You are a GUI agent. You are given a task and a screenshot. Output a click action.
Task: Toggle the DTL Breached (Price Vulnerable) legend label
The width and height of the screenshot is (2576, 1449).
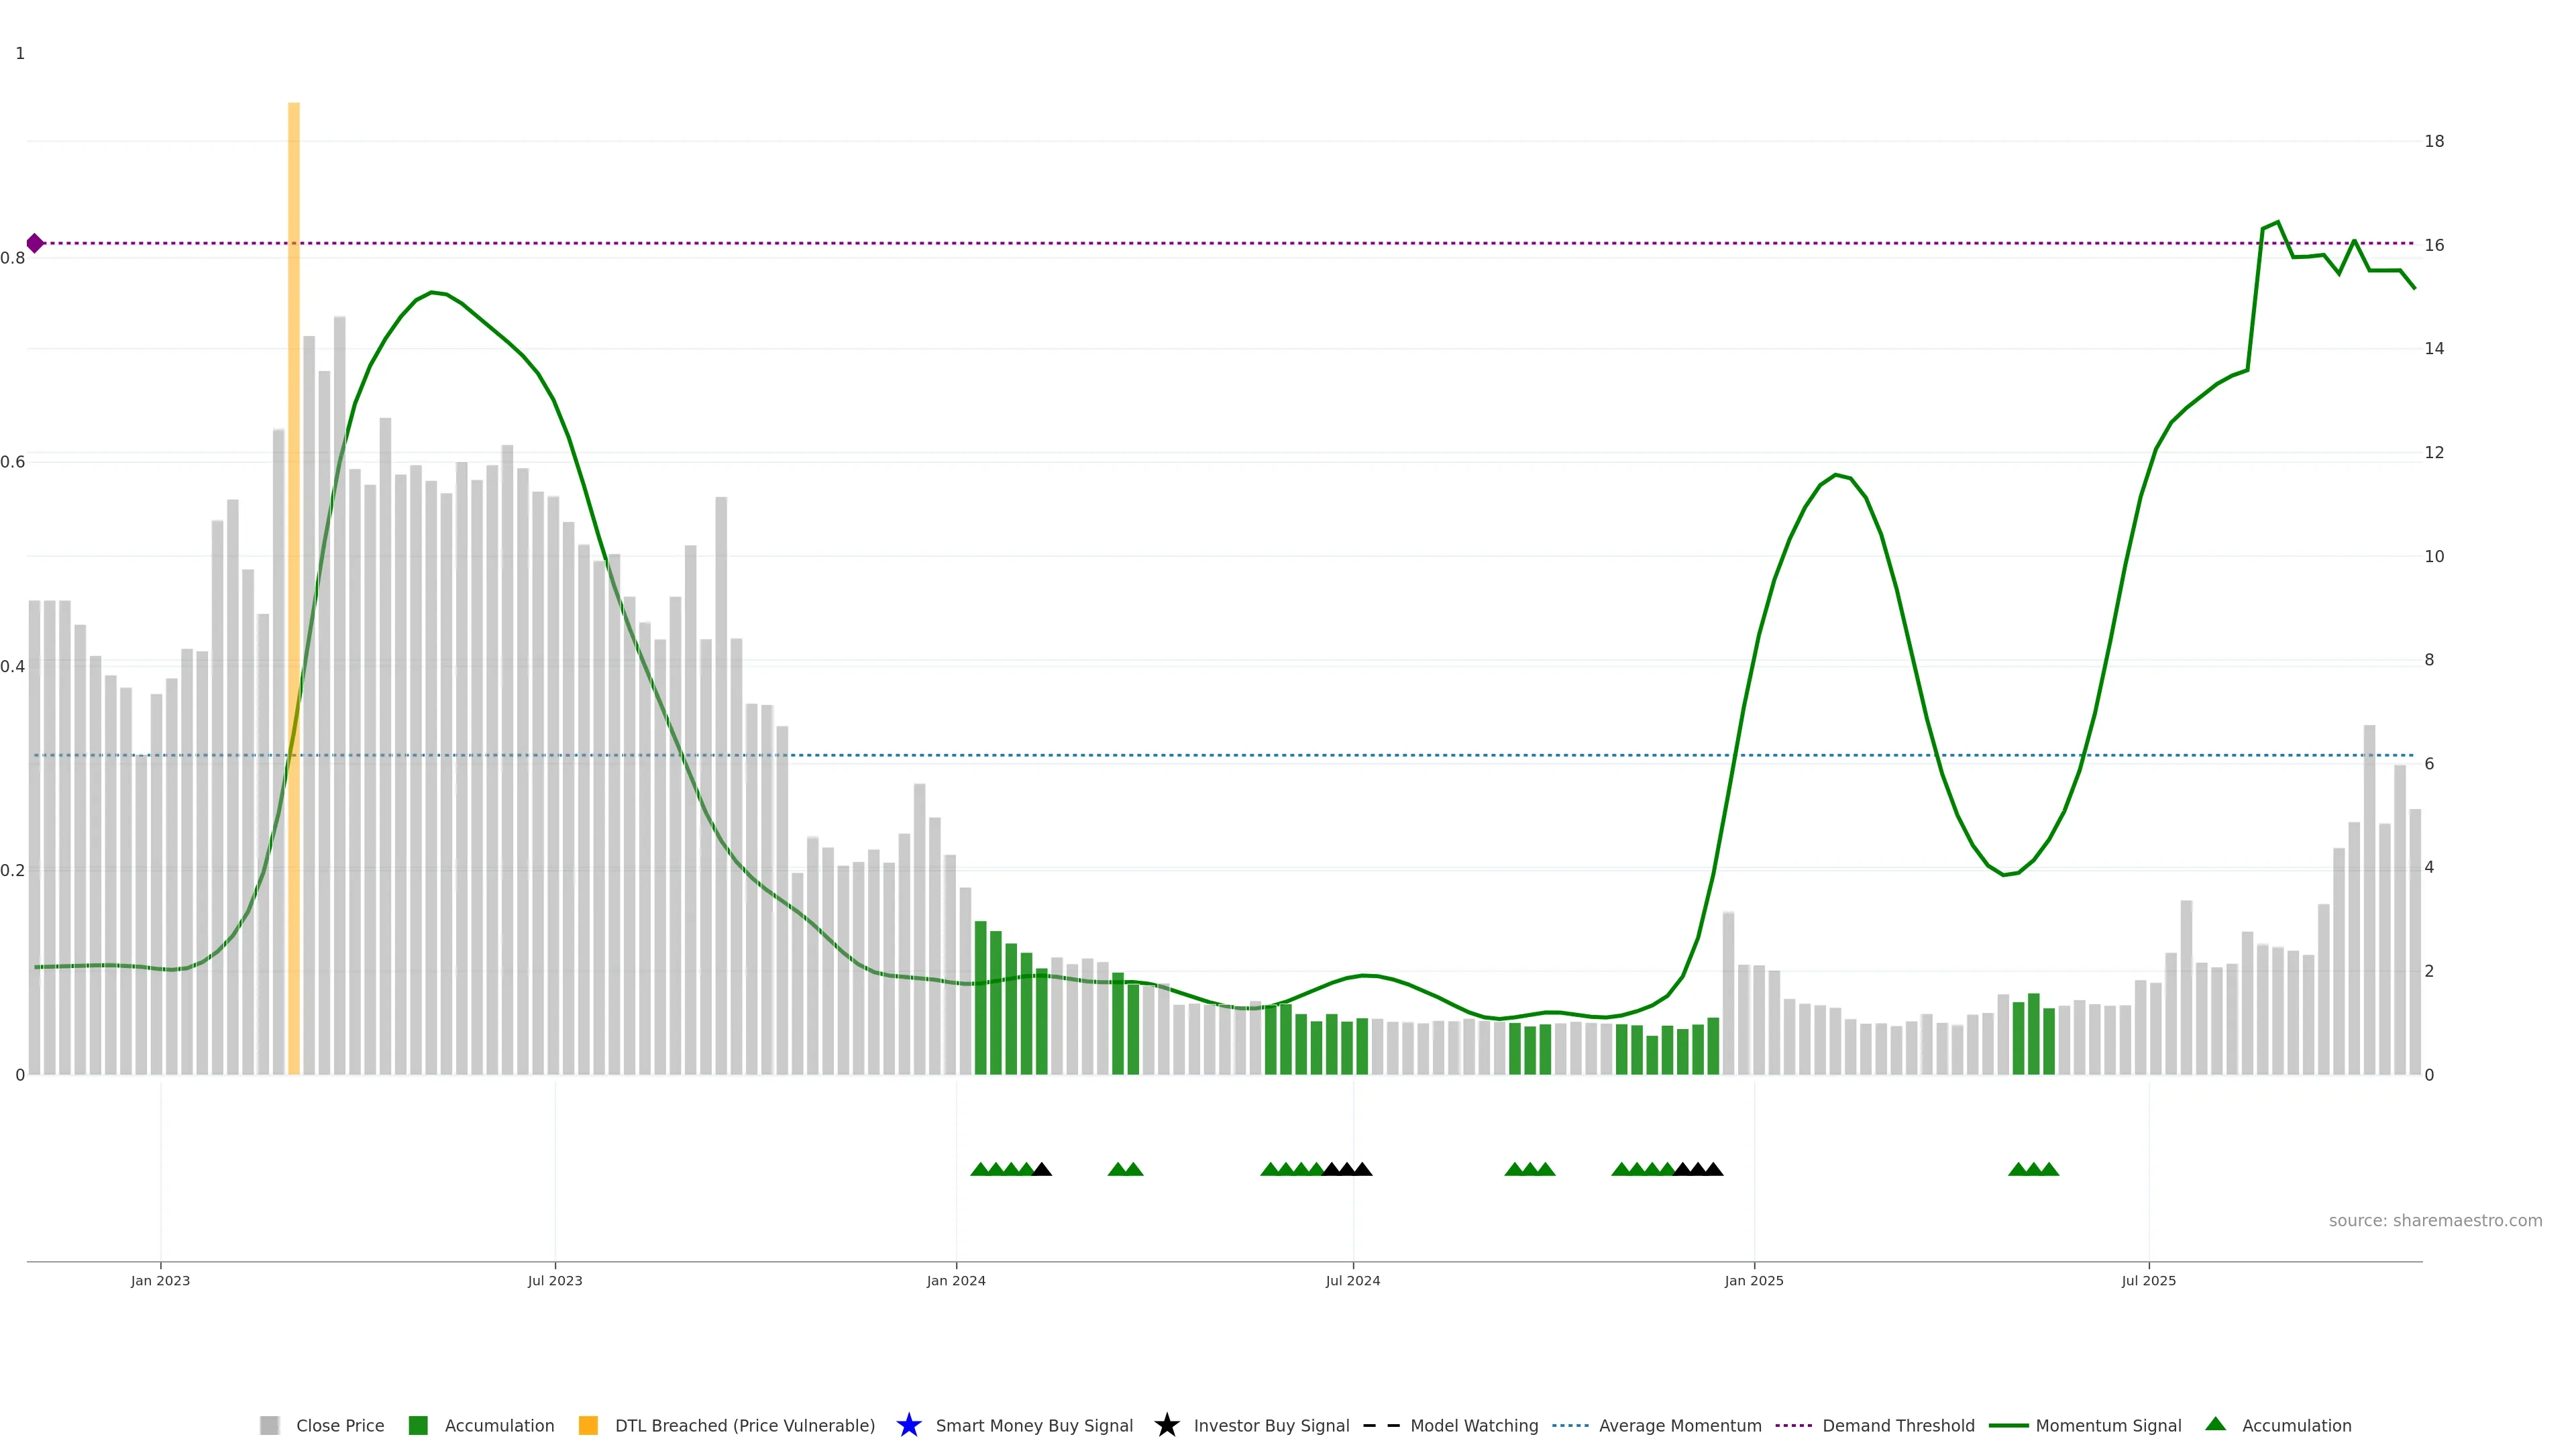click(x=744, y=1425)
